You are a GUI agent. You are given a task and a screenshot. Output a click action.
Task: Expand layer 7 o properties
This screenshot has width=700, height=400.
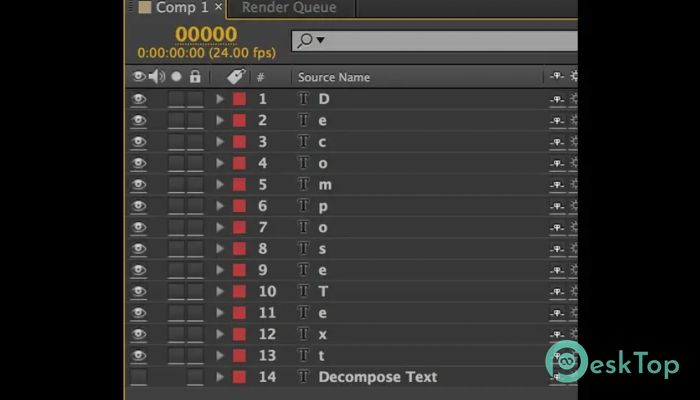pyautogui.click(x=220, y=227)
